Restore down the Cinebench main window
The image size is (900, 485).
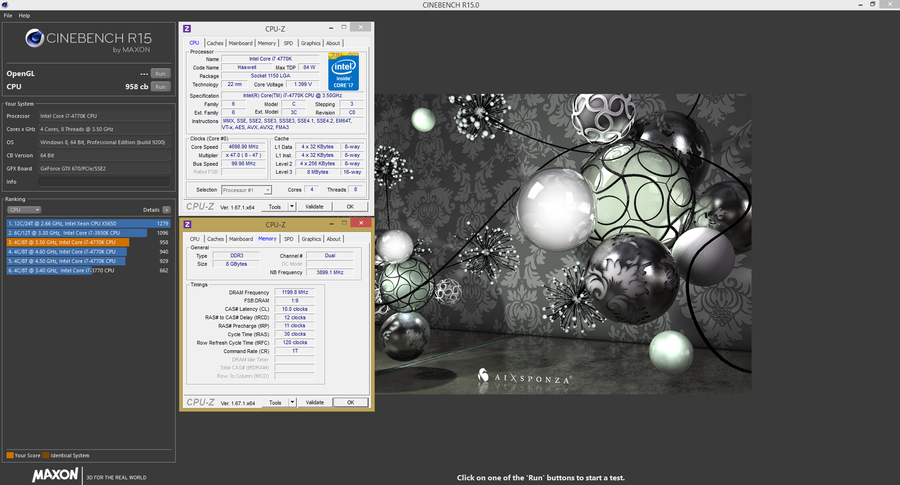click(x=873, y=5)
